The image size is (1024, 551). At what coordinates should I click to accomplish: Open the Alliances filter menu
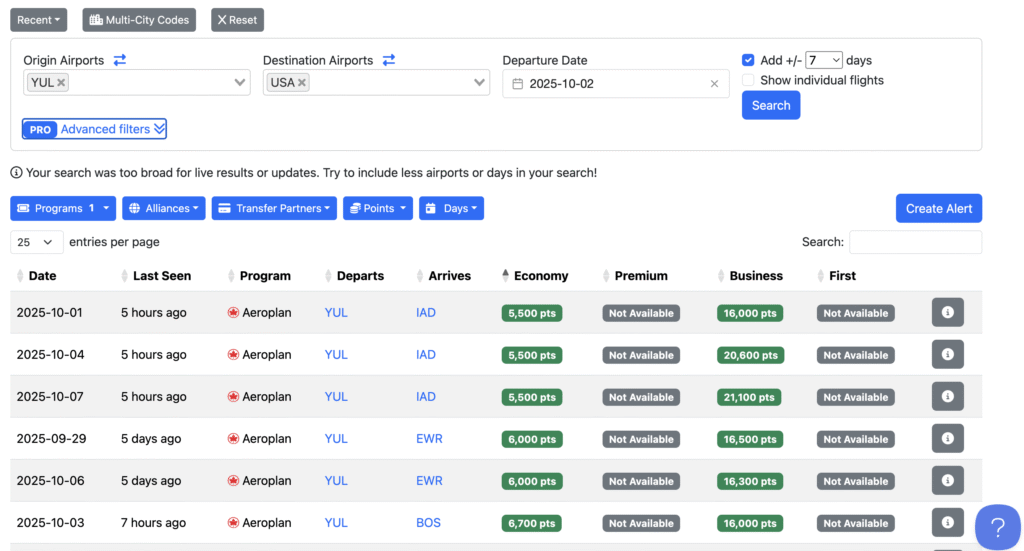(x=163, y=208)
